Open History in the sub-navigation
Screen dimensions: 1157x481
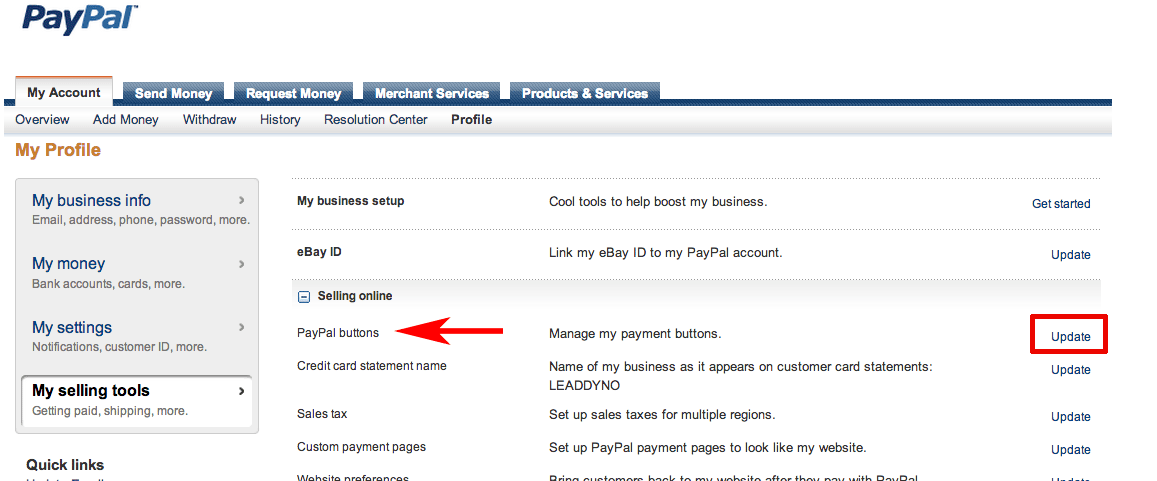click(280, 120)
